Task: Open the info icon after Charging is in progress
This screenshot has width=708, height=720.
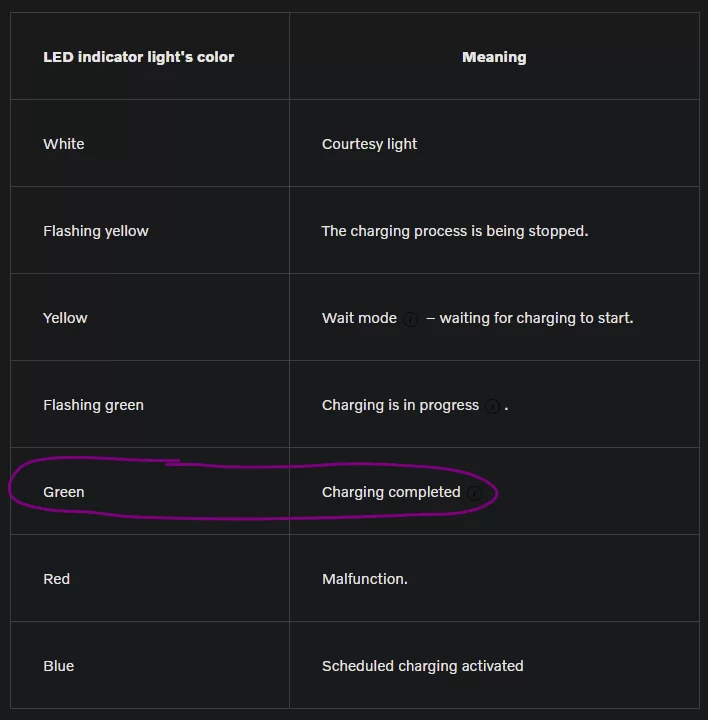Action: tap(492, 406)
